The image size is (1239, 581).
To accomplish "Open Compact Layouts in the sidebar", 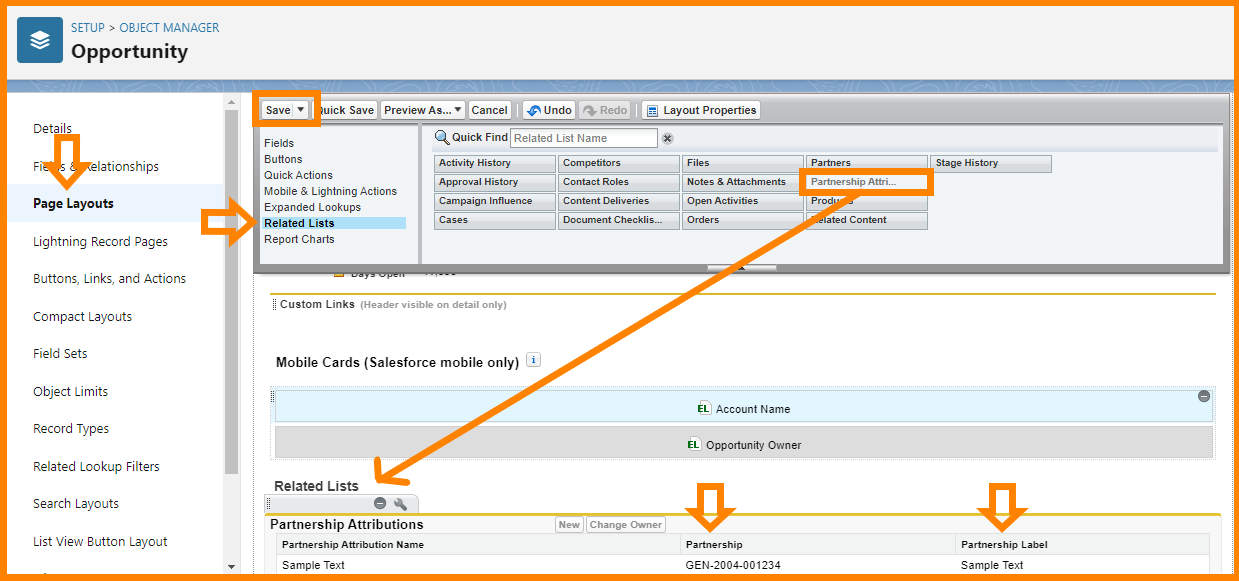I will 82,316.
